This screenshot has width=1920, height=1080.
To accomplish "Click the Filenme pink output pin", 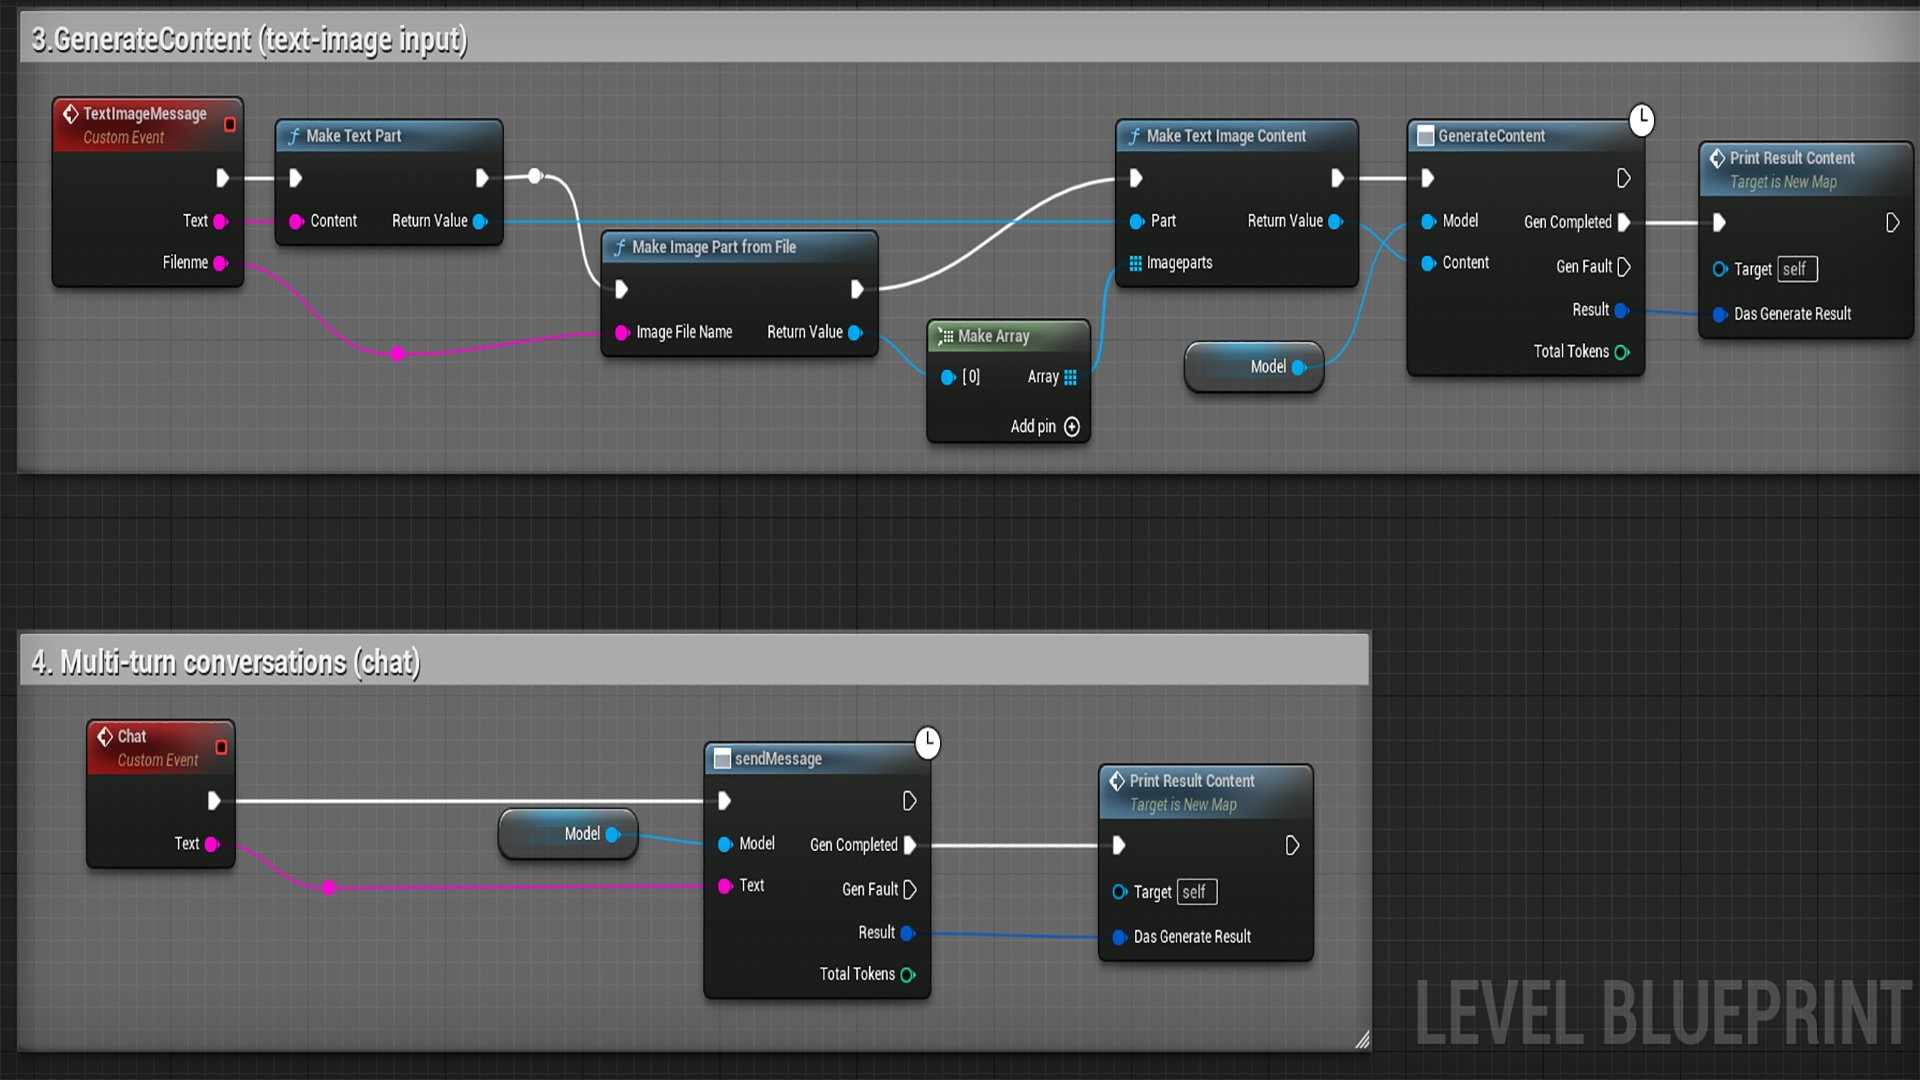I will (x=221, y=263).
